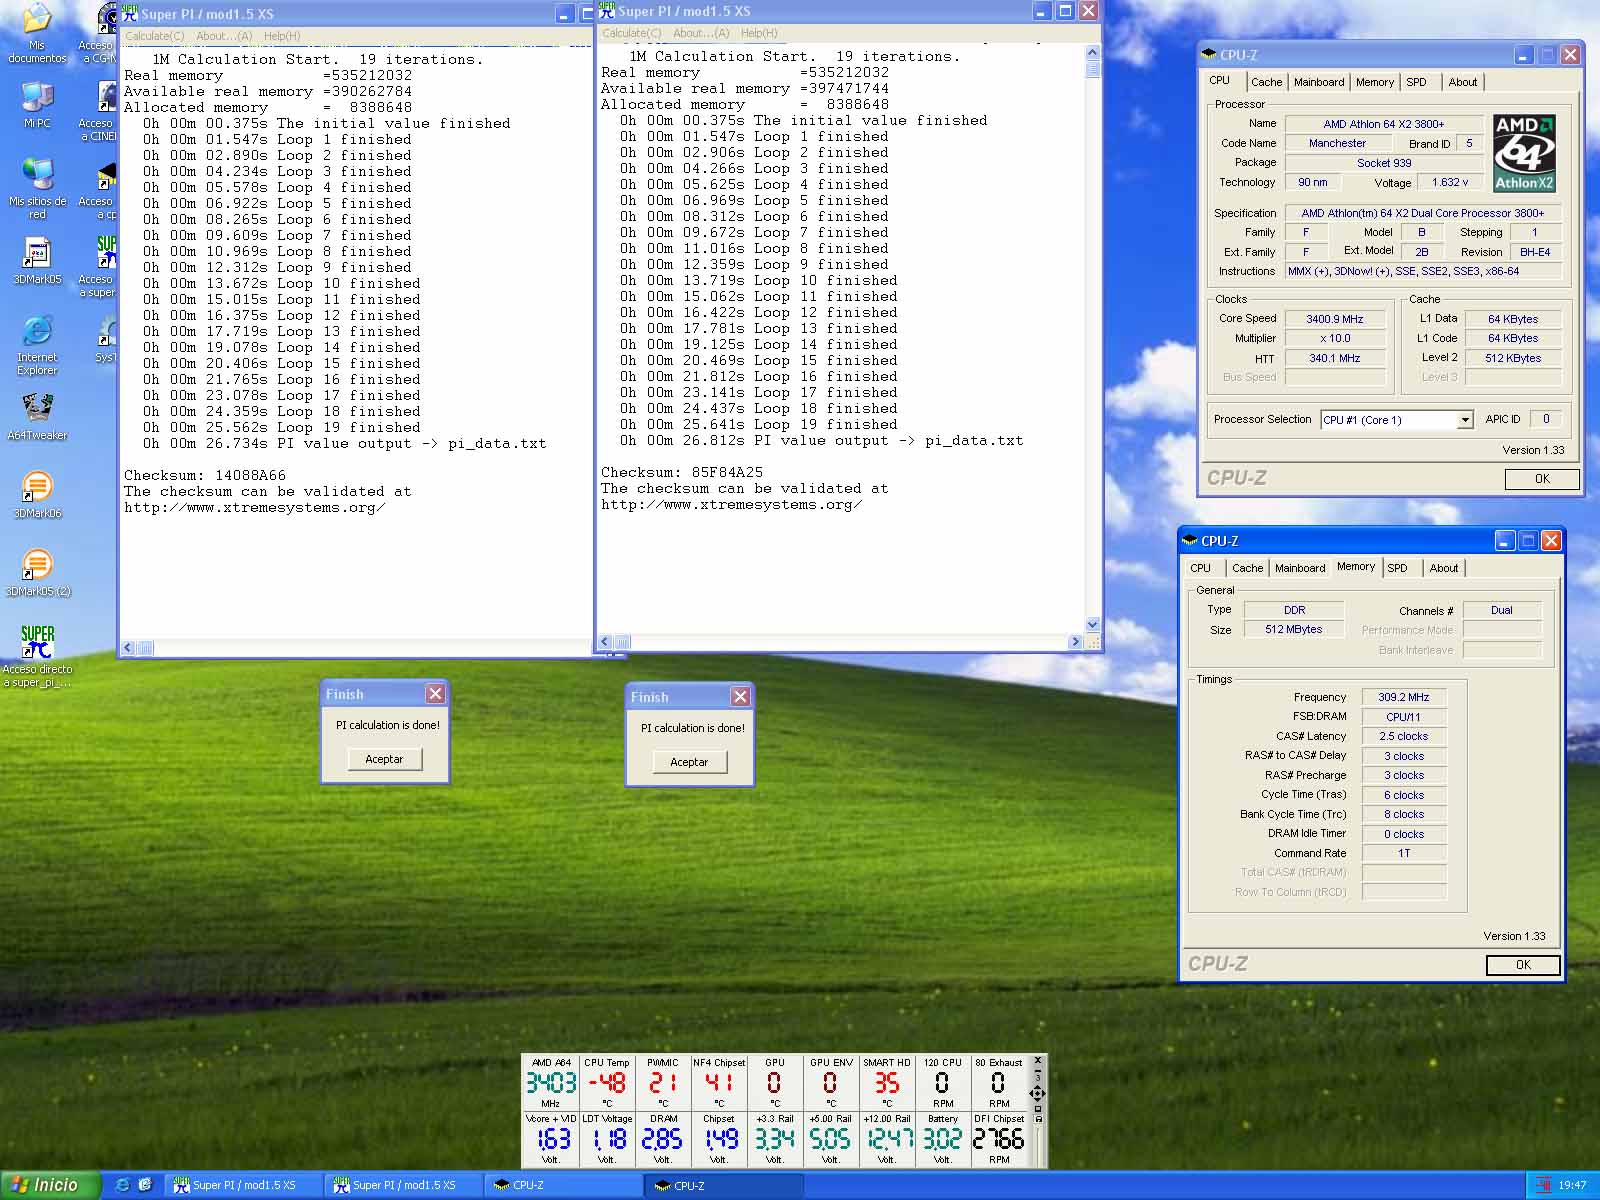1600x1200 pixels.
Task: Click the memory Frequency 309.2 MHz field
Action: [1403, 697]
